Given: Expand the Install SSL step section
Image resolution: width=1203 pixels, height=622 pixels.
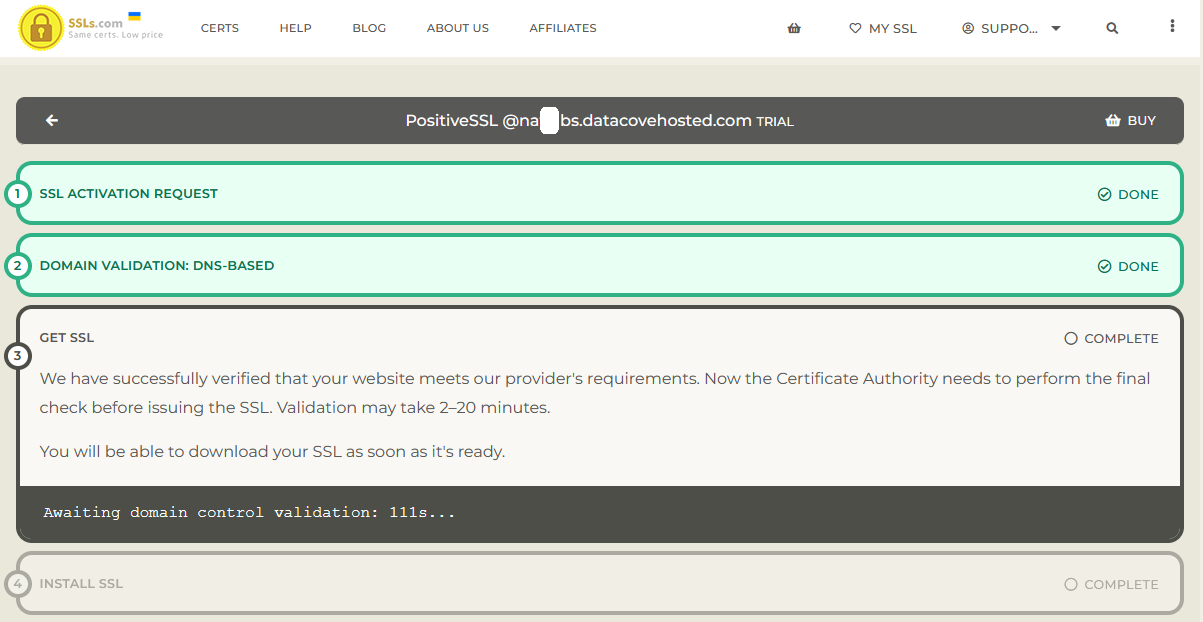Looking at the screenshot, I should pos(82,584).
